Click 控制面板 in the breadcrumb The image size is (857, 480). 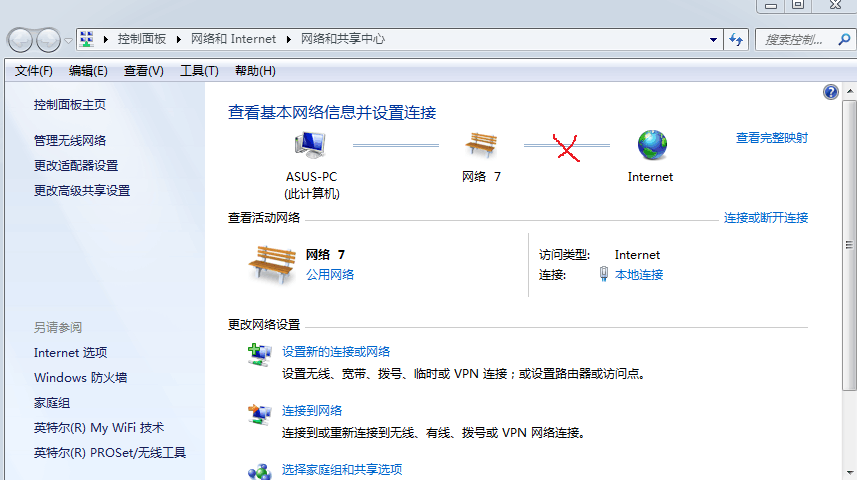pos(142,39)
